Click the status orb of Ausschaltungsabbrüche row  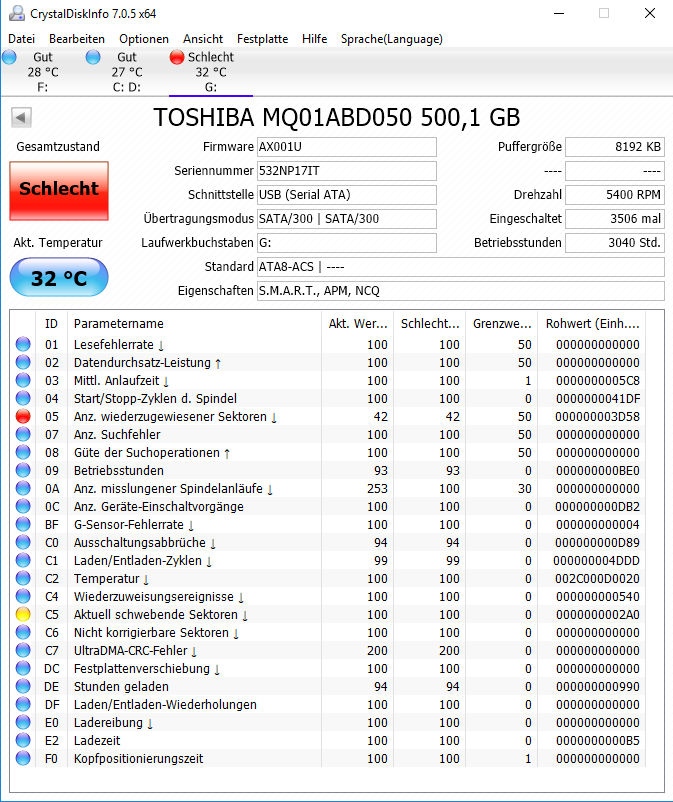[23, 542]
